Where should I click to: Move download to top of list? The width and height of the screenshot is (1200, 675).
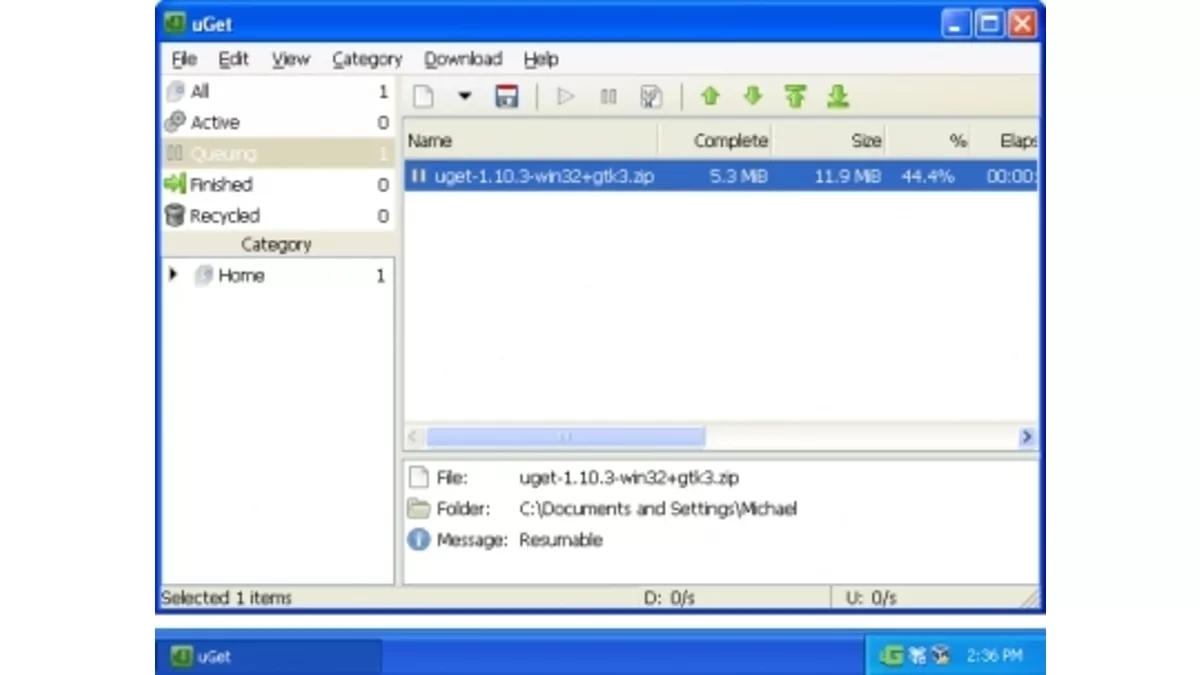(x=795, y=97)
